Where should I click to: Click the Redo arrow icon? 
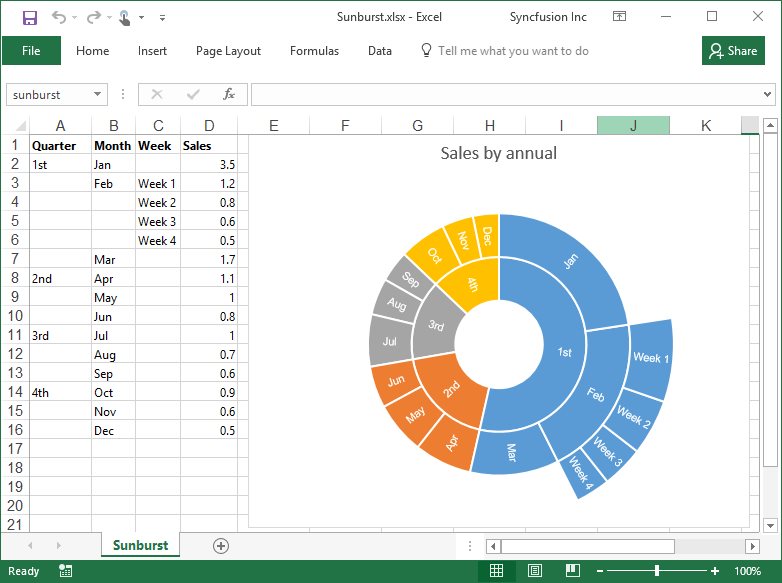[x=93, y=17]
